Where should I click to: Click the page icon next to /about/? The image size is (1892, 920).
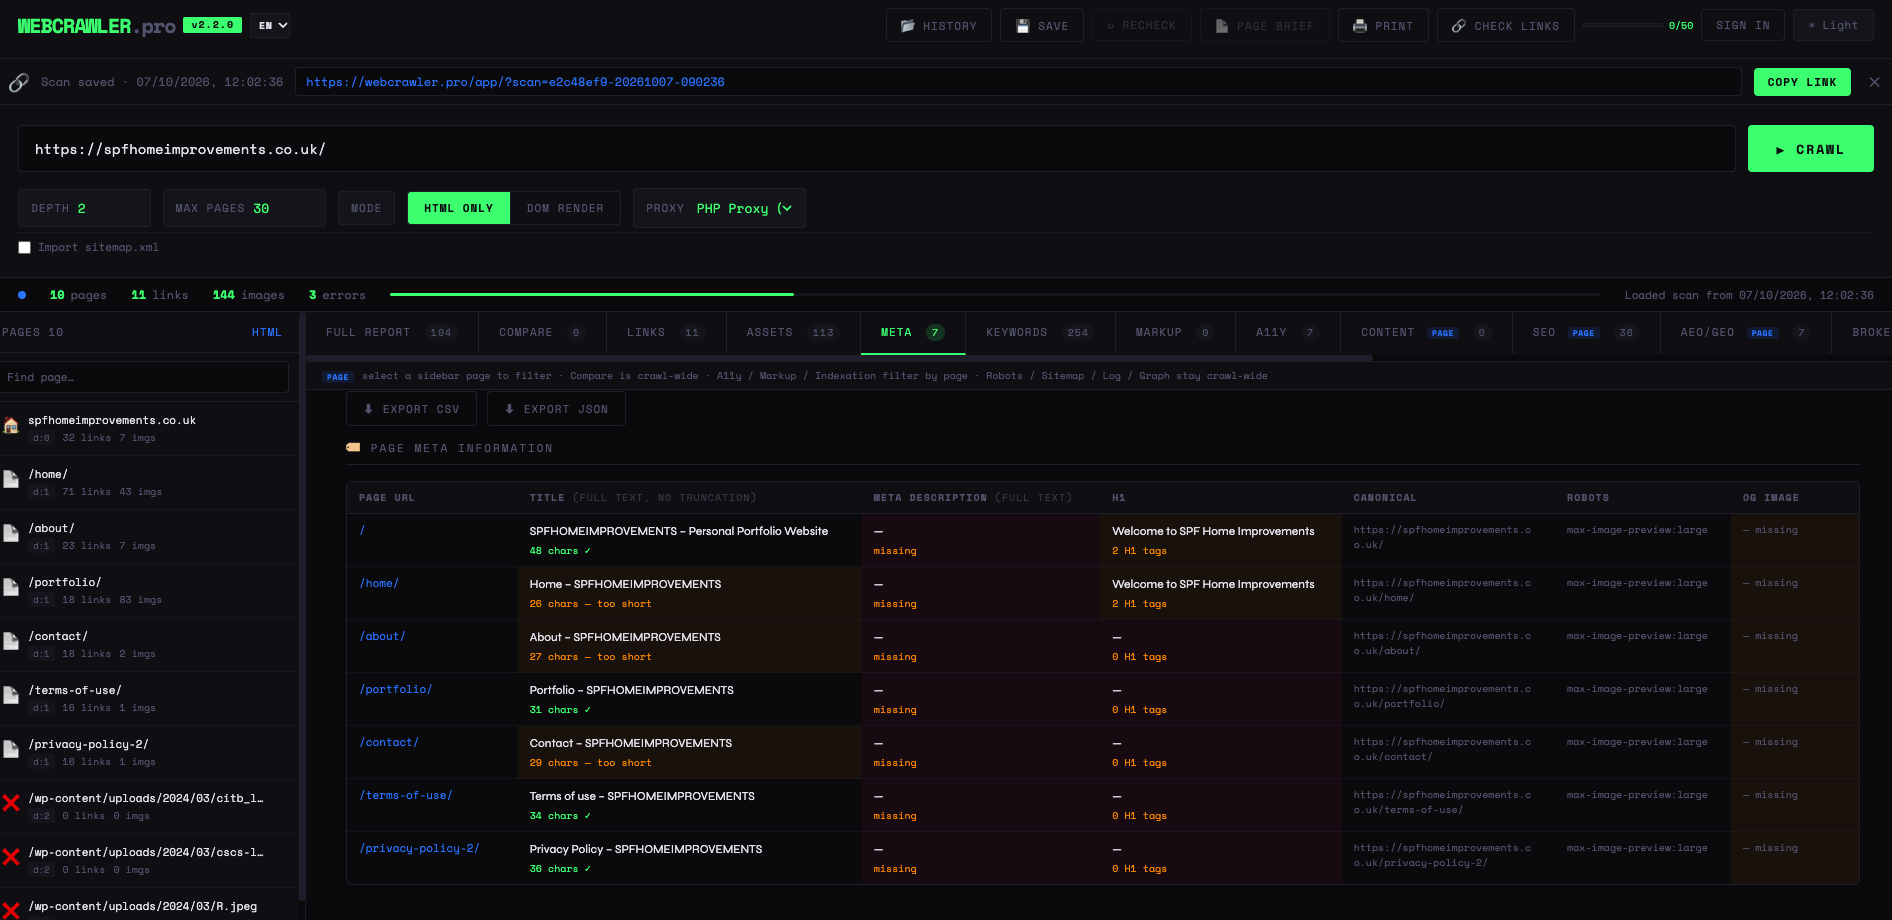tap(11, 533)
